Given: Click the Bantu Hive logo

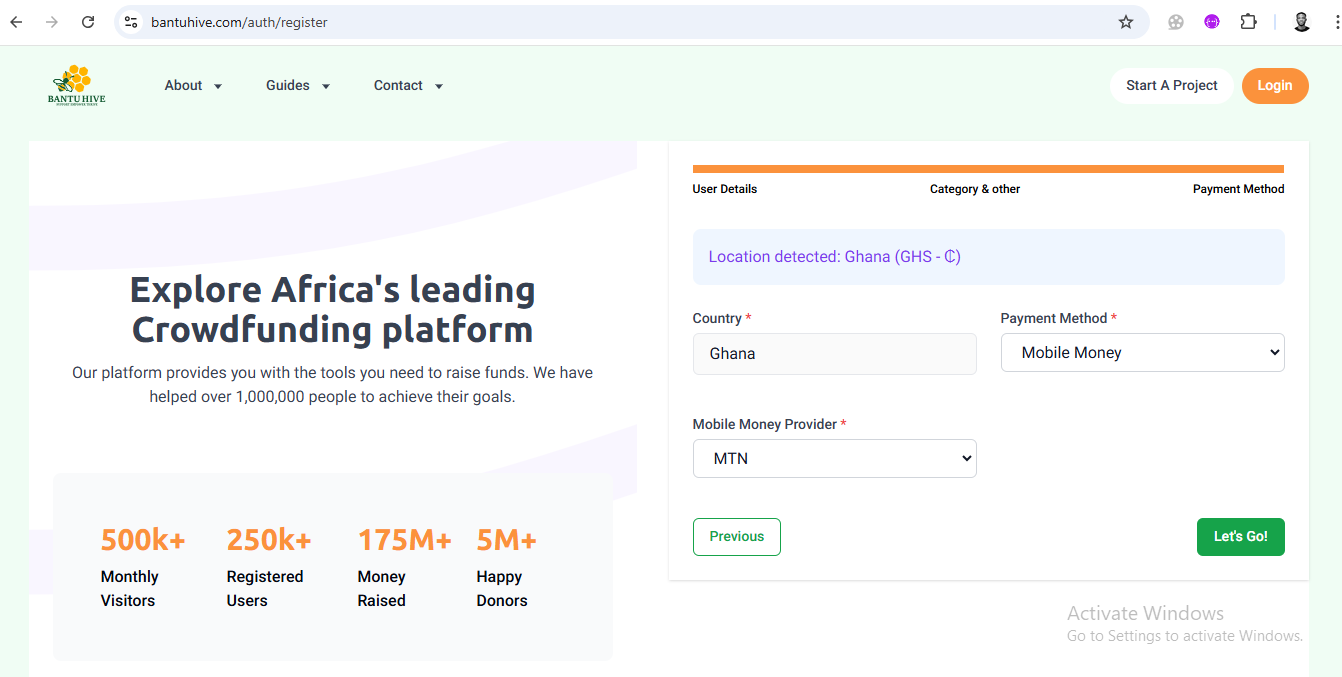Looking at the screenshot, I should point(76,85).
